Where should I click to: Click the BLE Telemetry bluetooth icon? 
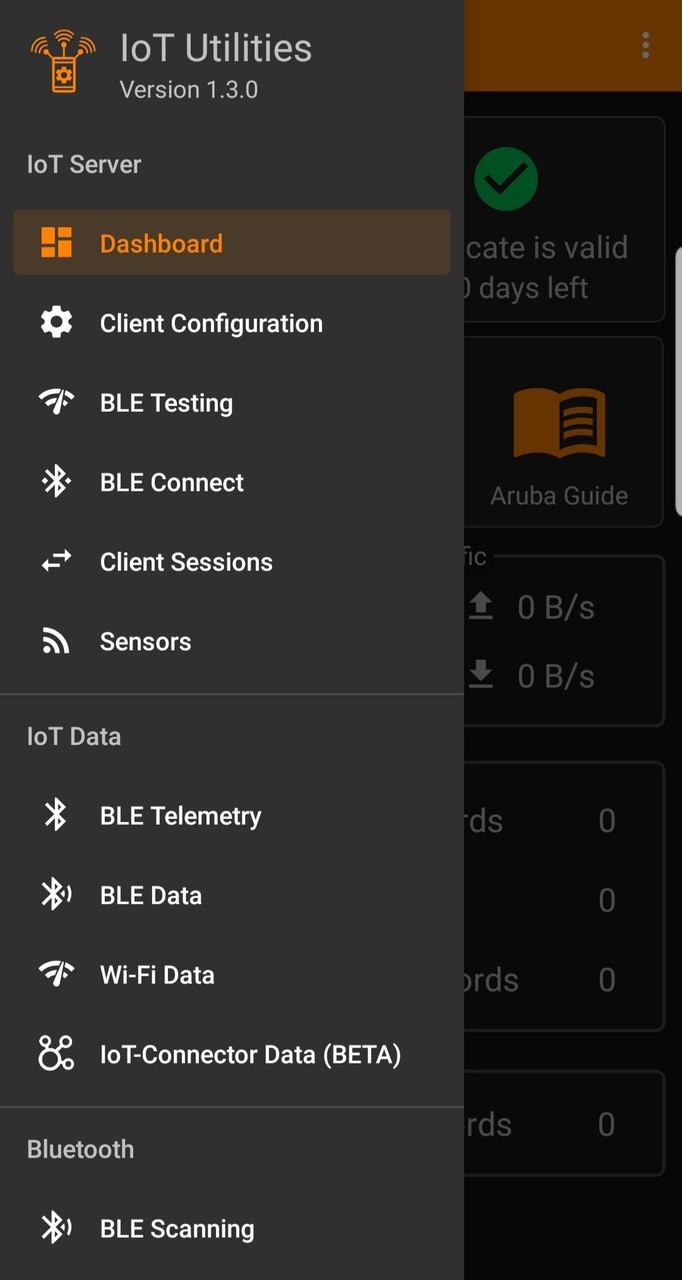click(x=56, y=815)
